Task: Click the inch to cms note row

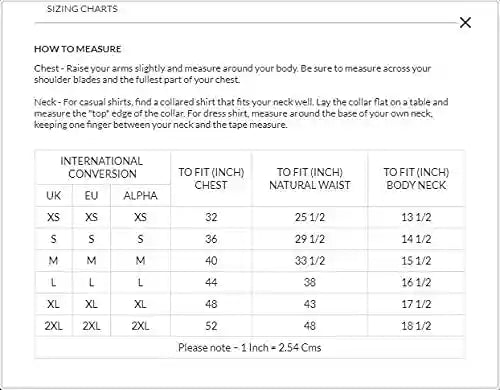Action: coord(250,348)
